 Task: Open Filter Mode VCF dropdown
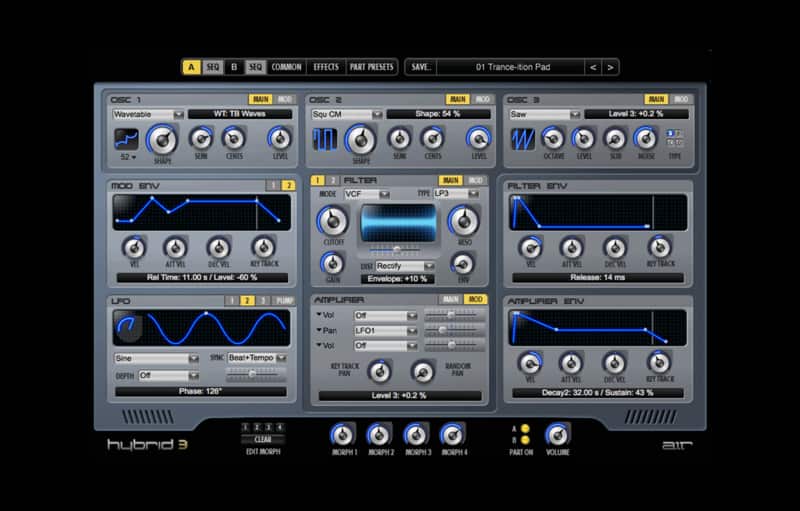pyautogui.click(x=367, y=194)
